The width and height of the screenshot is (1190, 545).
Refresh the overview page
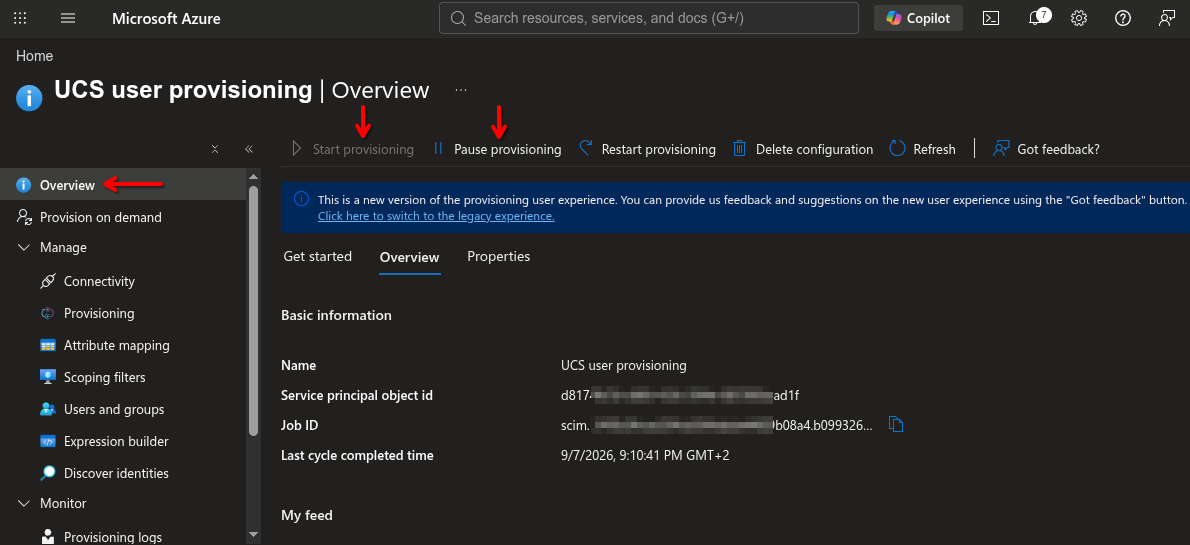[x=923, y=150]
